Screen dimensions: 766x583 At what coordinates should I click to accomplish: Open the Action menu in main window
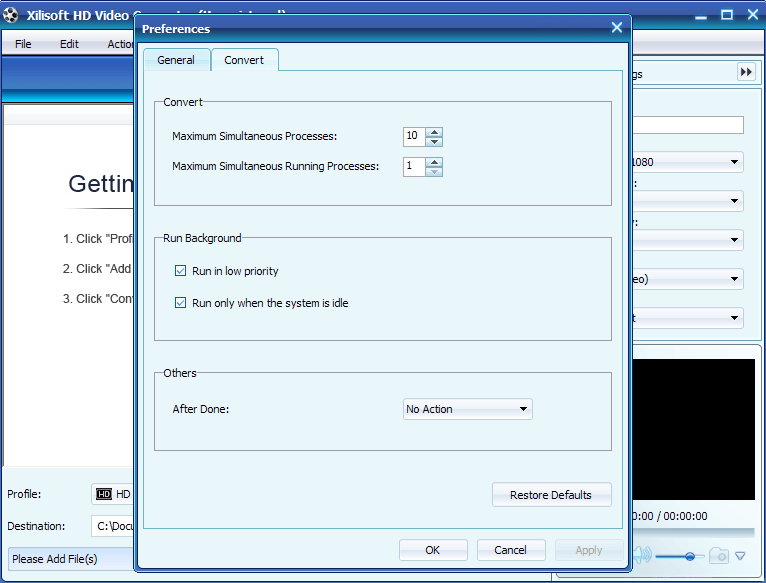[x=120, y=44]
